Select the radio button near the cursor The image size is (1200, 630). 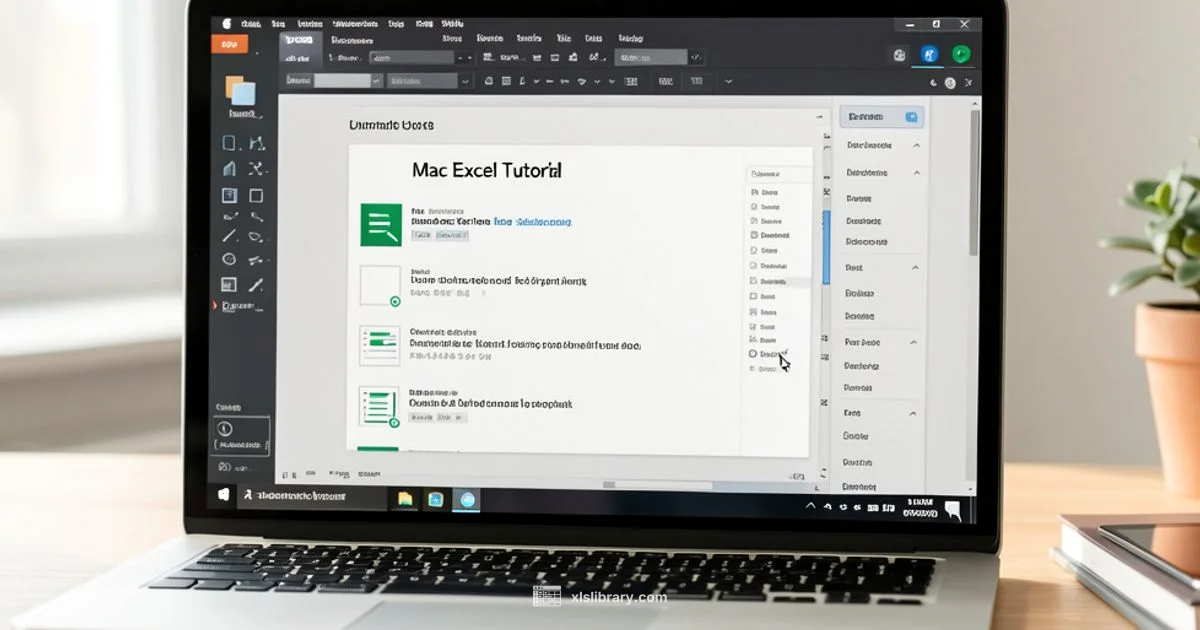pos(752,353)
